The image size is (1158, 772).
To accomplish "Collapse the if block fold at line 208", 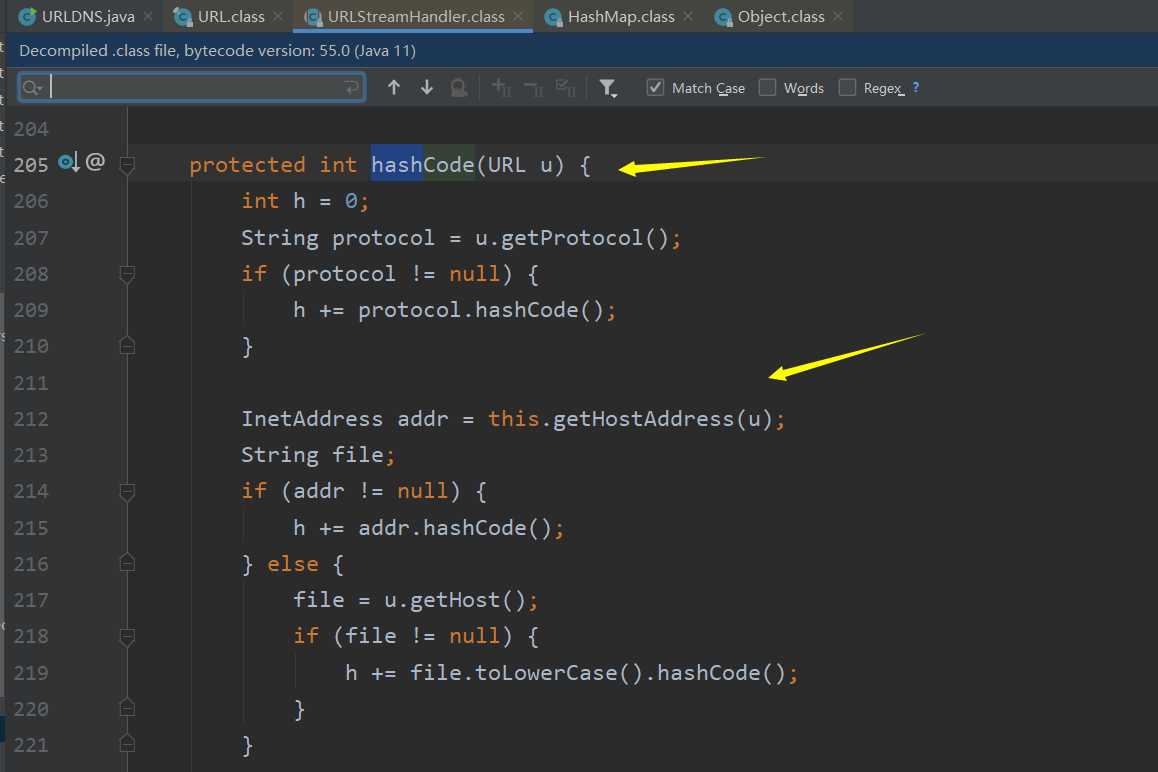I will point(127,274).
